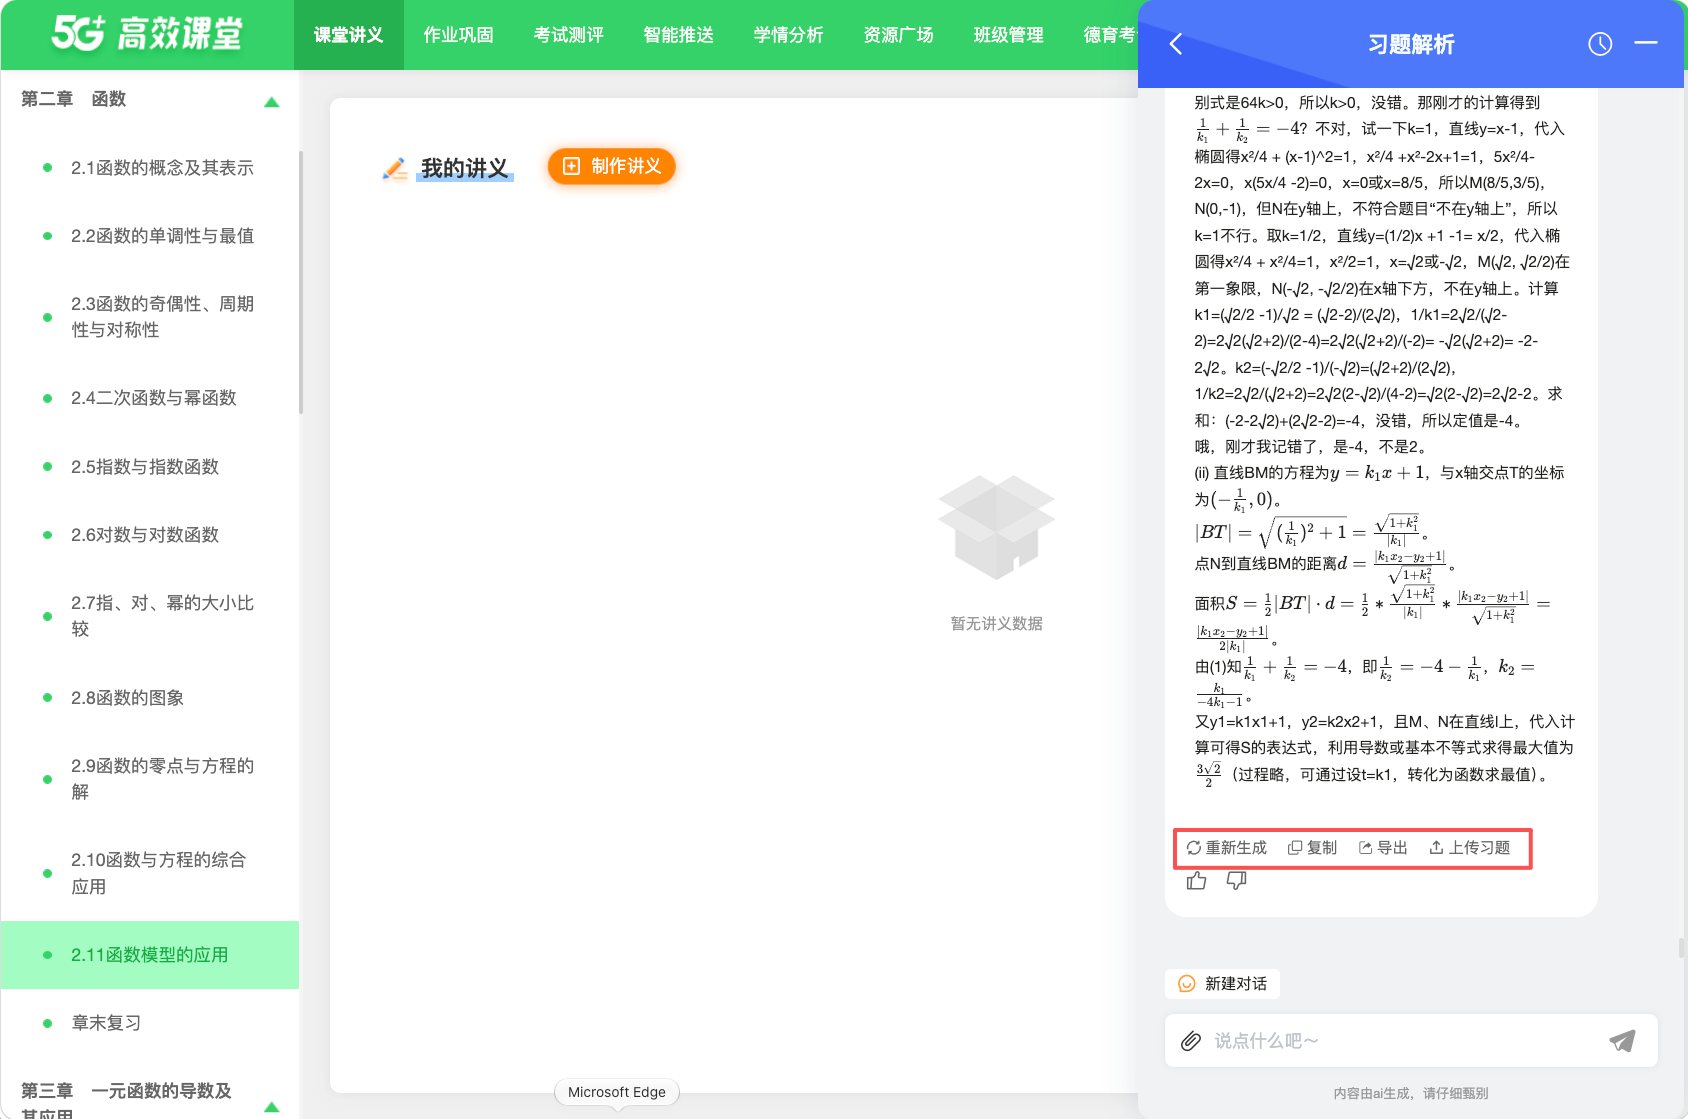Click 导出 to export answer
The height and width of the screenshot is (1119, 1688).
click(x=1383, y=848)
